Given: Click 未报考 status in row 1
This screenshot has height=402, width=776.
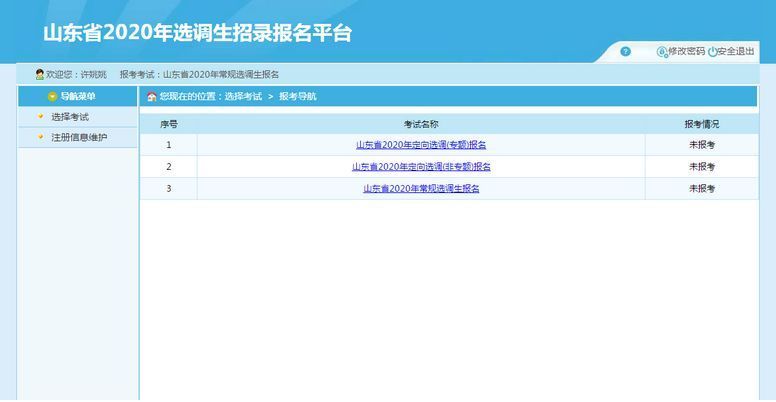Looking at the screenshot, I should [x=702, y=145].
